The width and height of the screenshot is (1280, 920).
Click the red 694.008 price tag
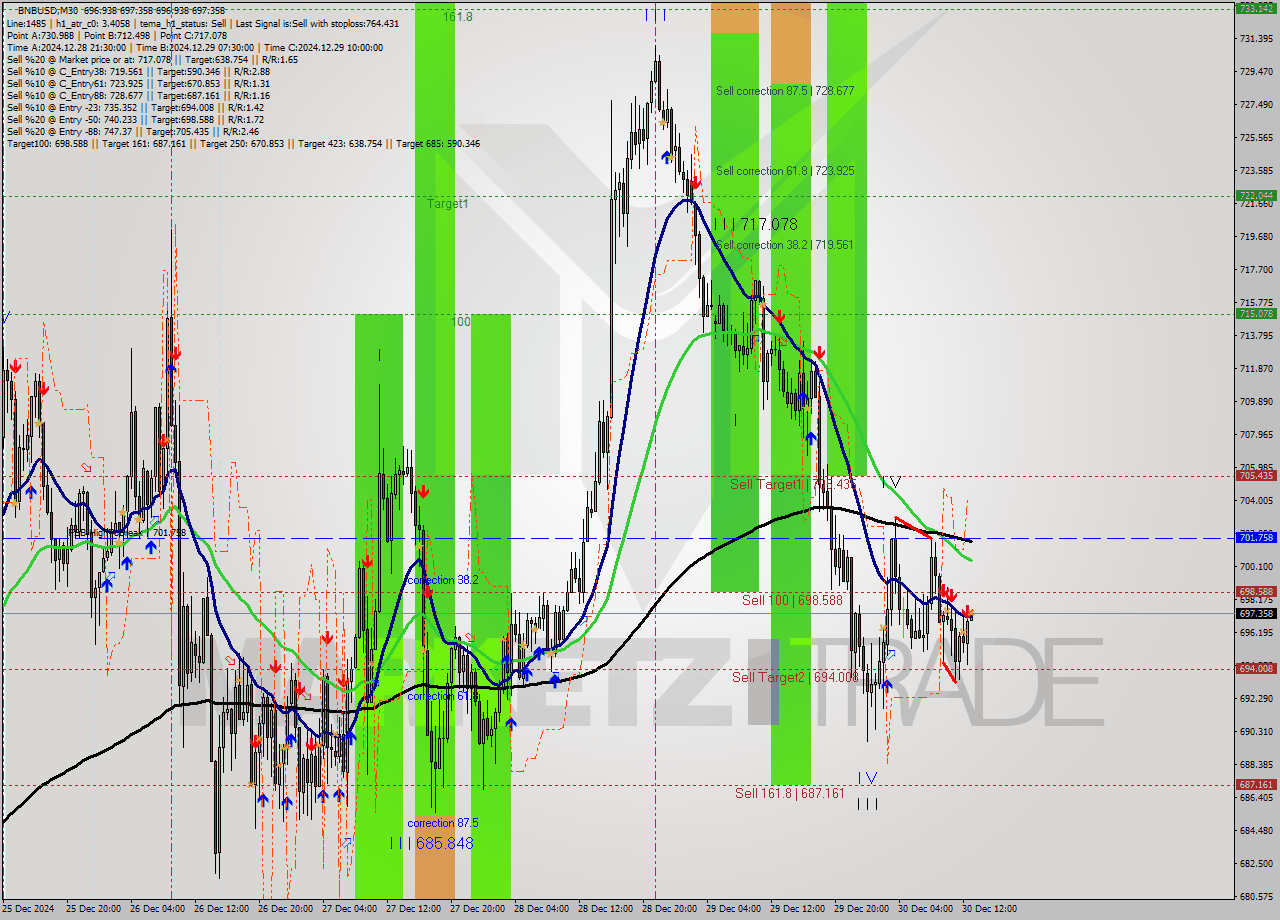click(1256, 669)
